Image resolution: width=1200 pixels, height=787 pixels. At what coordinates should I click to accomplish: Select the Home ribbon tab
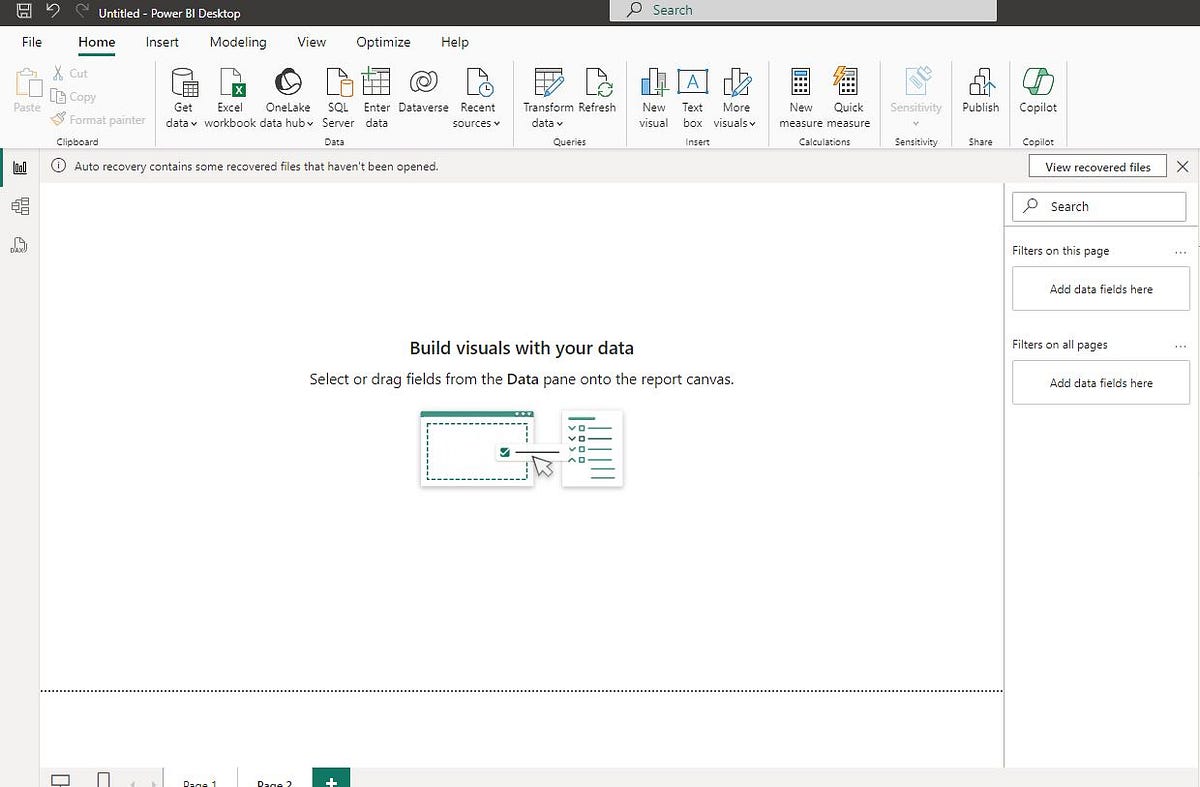coord(97,42)
